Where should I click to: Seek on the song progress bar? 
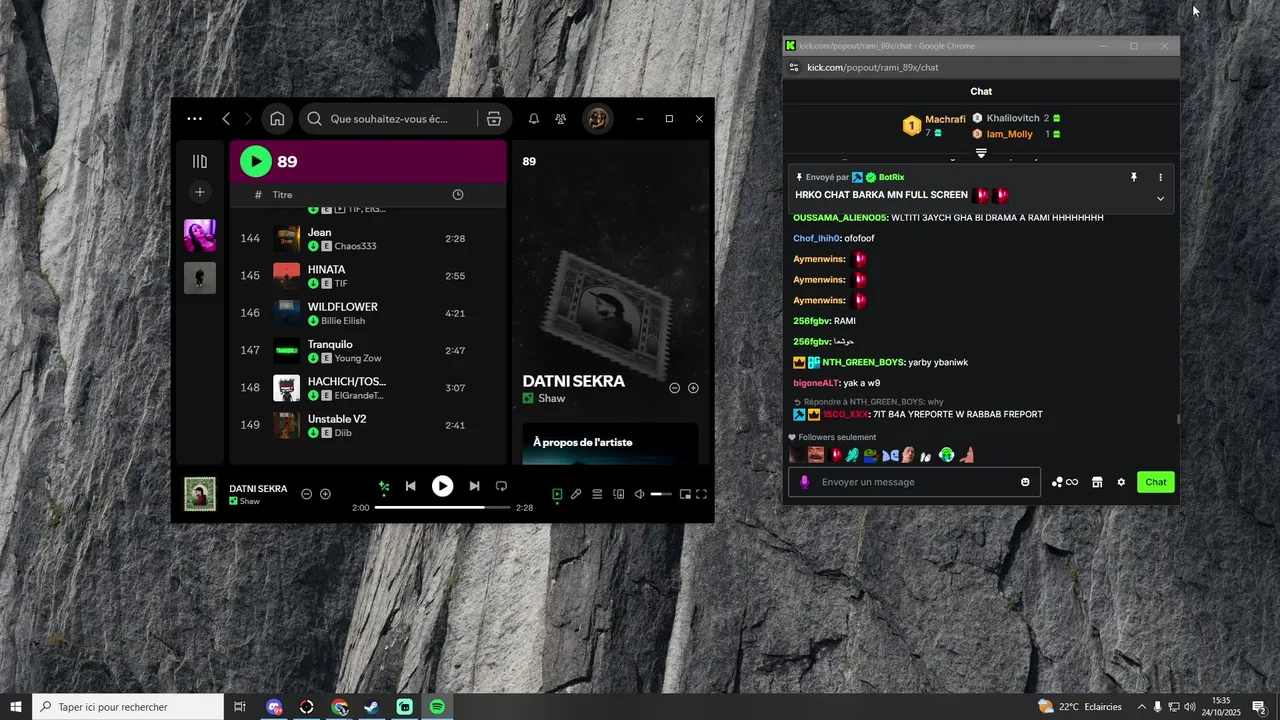[x=442, y=507]
